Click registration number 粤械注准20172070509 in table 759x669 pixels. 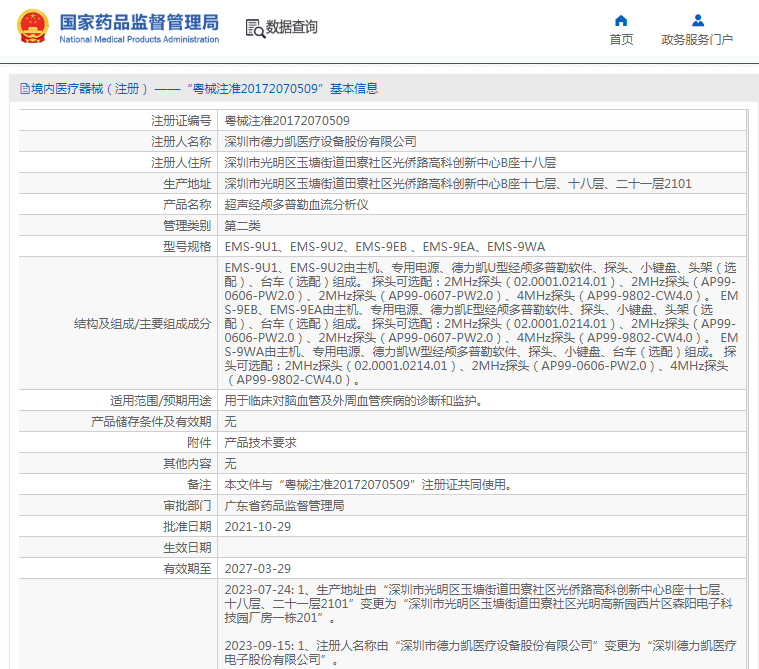pyautogui.click(x=287, y=120)
